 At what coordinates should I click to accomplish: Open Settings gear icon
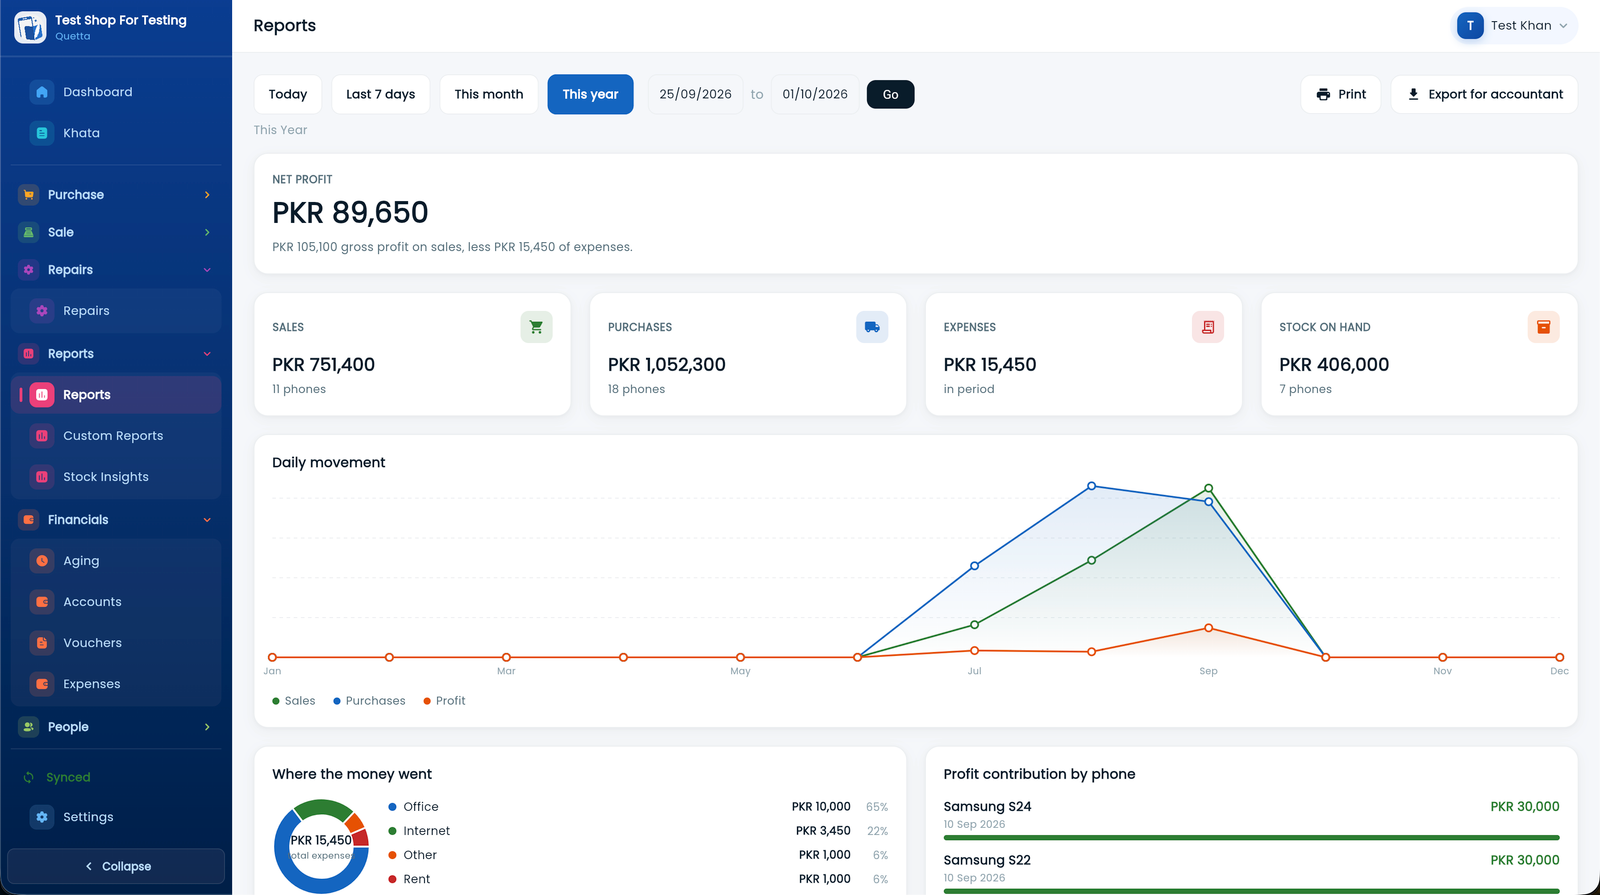[x=42, y=817]
